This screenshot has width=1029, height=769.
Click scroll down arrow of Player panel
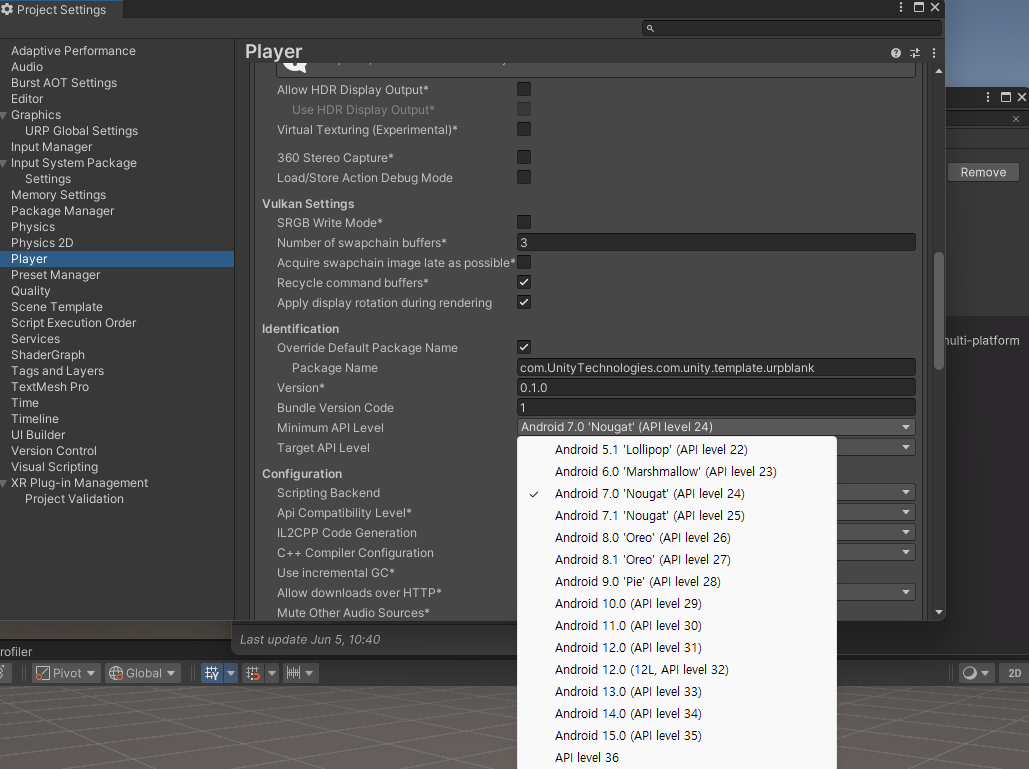tap(938, 612)
